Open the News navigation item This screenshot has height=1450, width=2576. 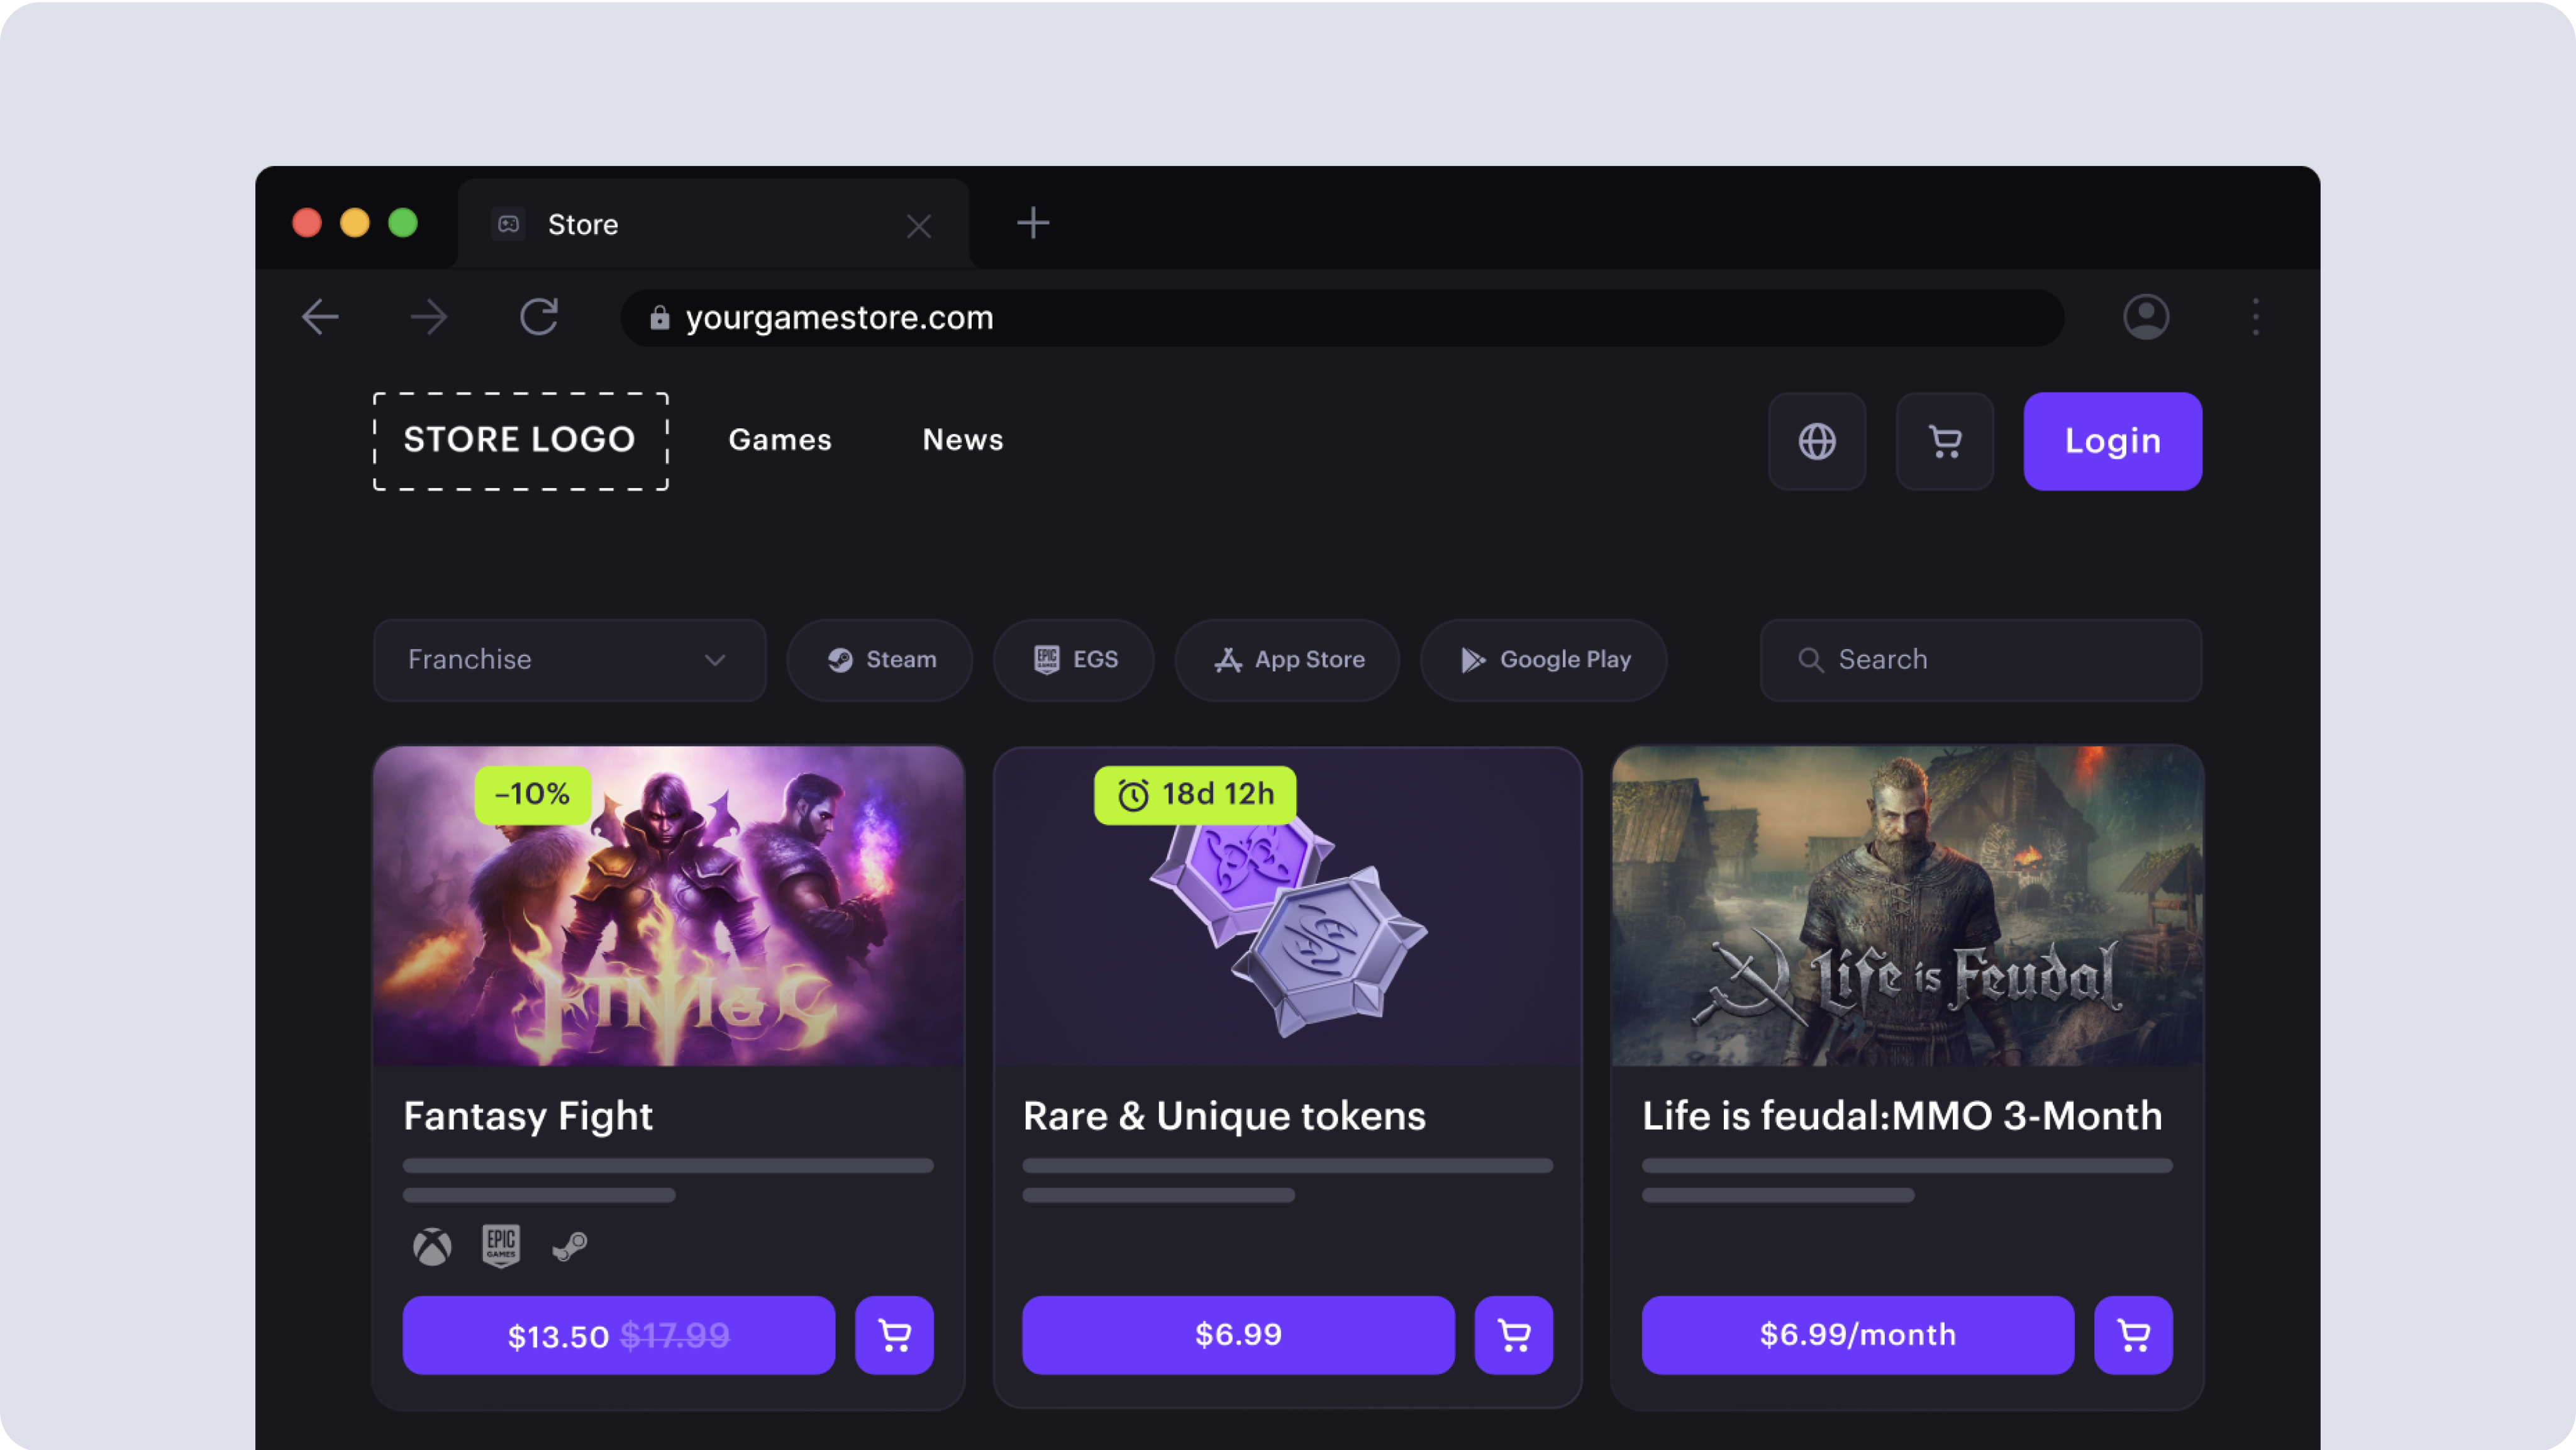click(962, 440)
